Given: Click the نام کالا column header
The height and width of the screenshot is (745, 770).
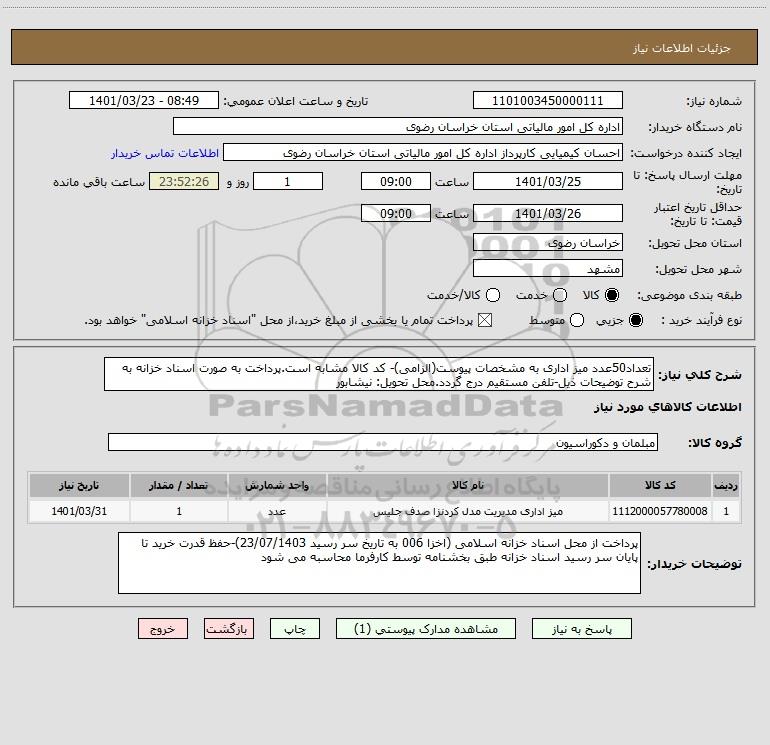Looking at the screenshot, I should 468,485.
